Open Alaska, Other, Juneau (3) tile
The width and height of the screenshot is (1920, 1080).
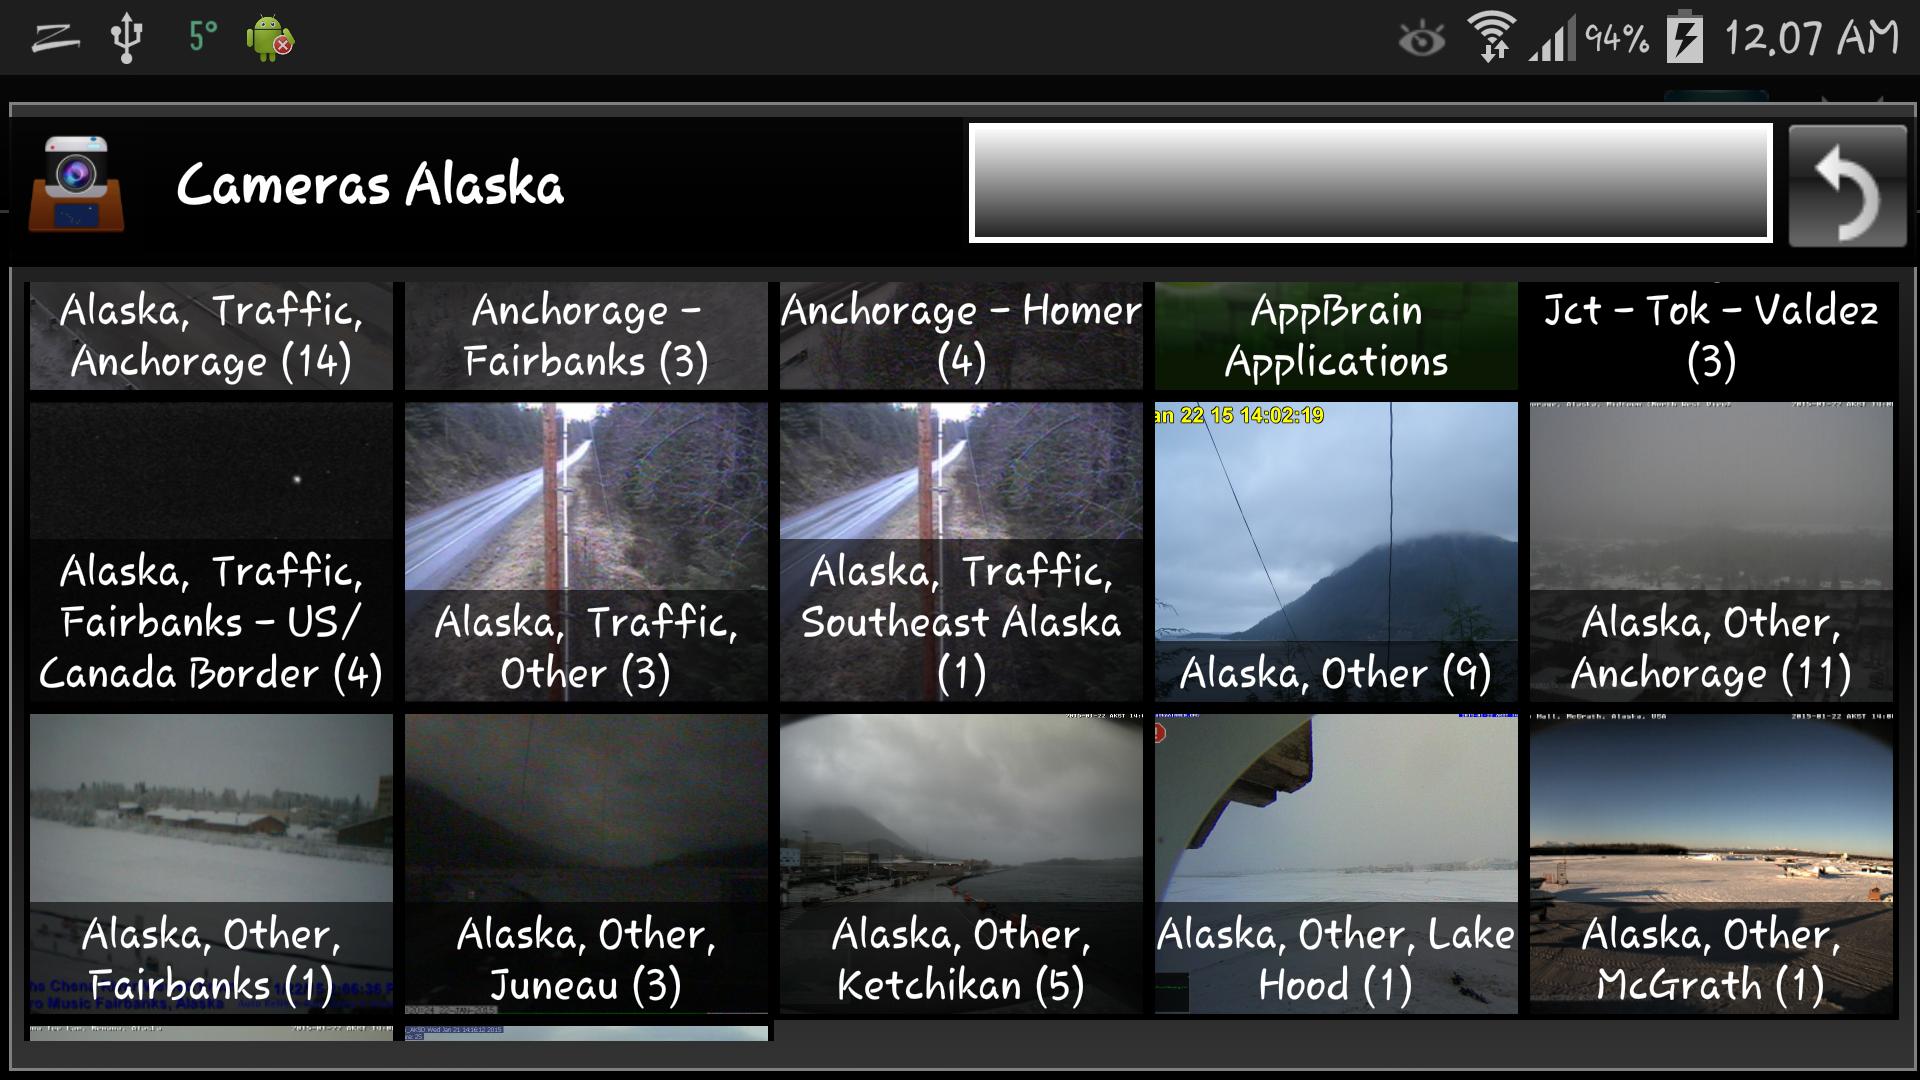[586, 864]
